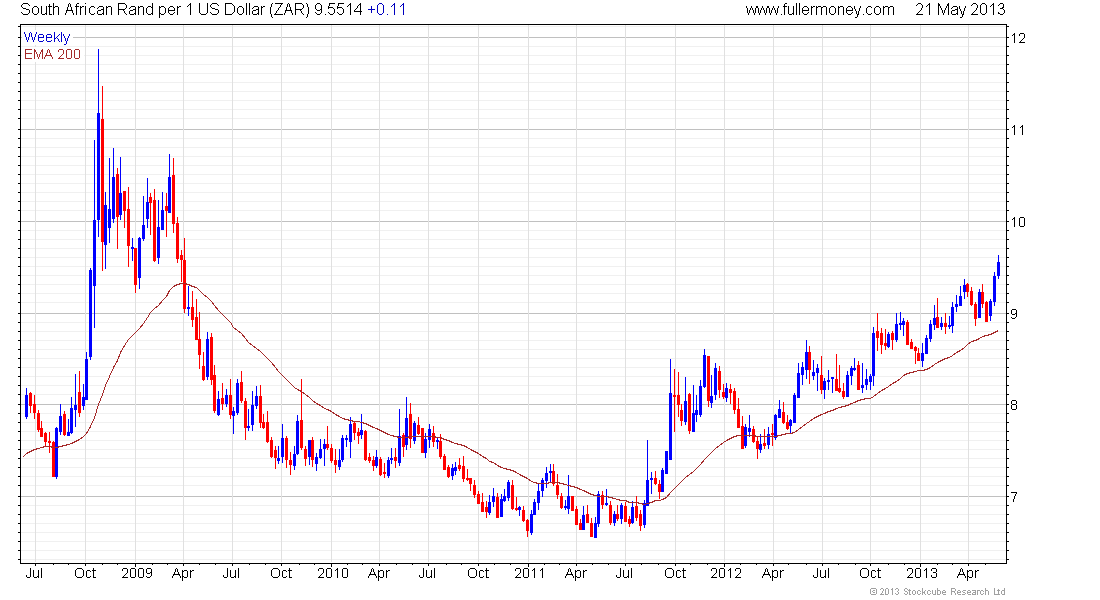Click the 9 value on price axis
Image resolution: width=1100 pixels, height=600 pixels.
(x=1014, y=314)
